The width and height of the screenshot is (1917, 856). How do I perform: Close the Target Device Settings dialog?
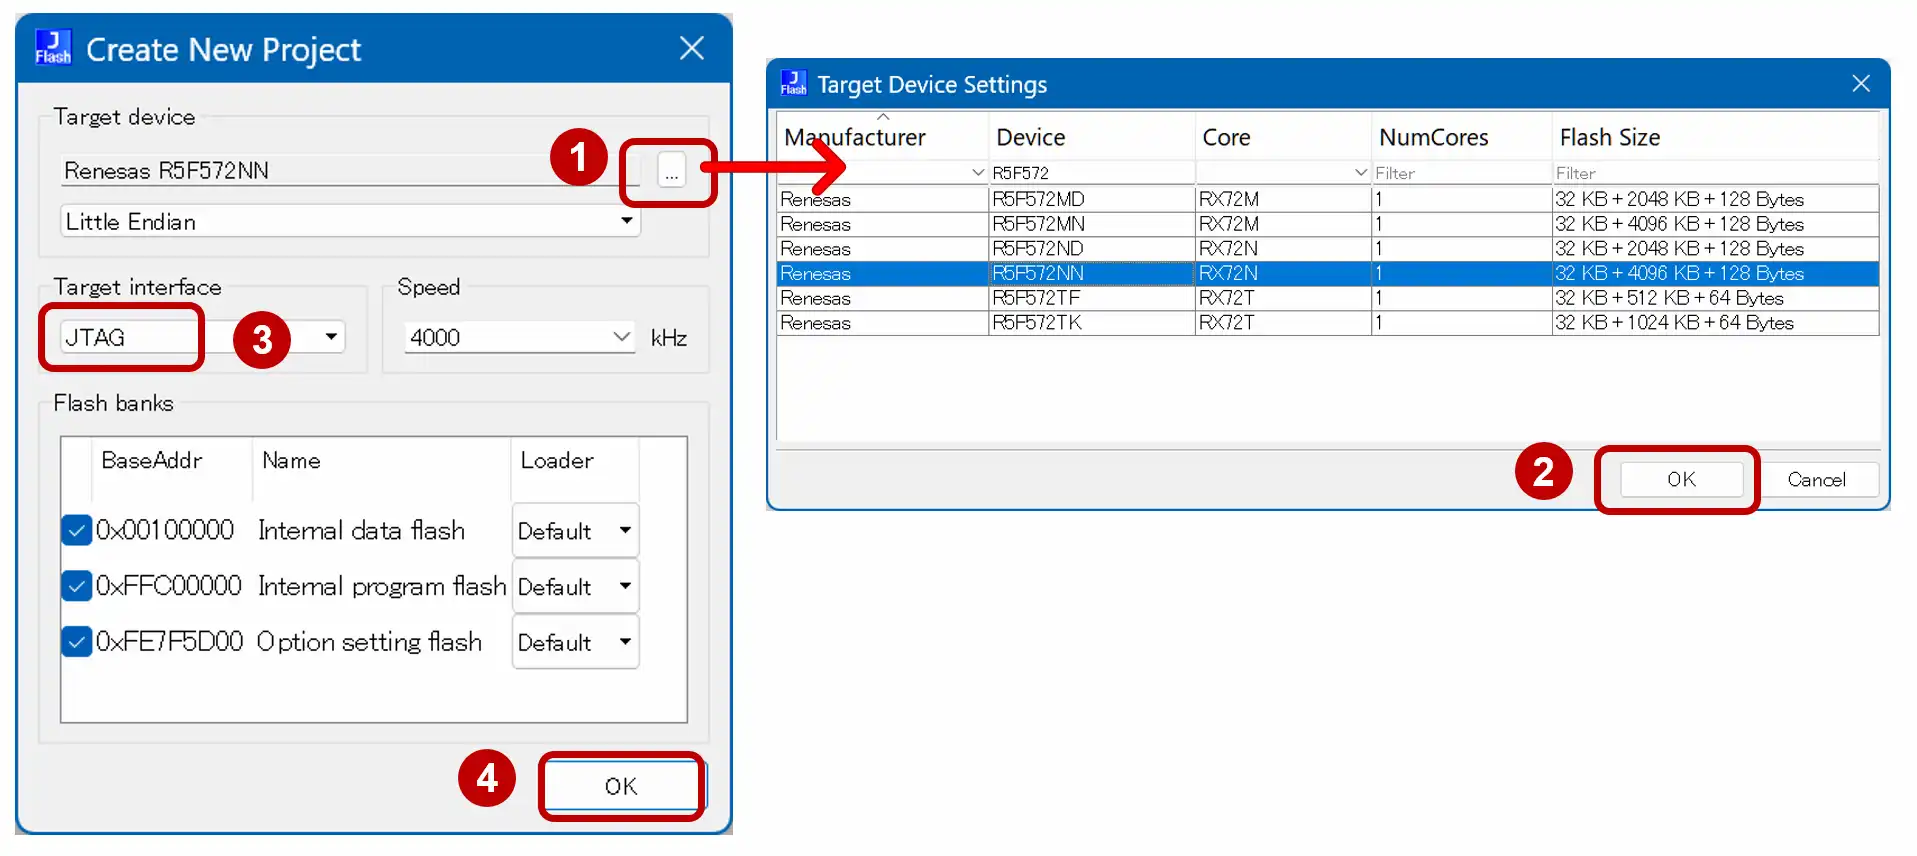[1861, 83]
